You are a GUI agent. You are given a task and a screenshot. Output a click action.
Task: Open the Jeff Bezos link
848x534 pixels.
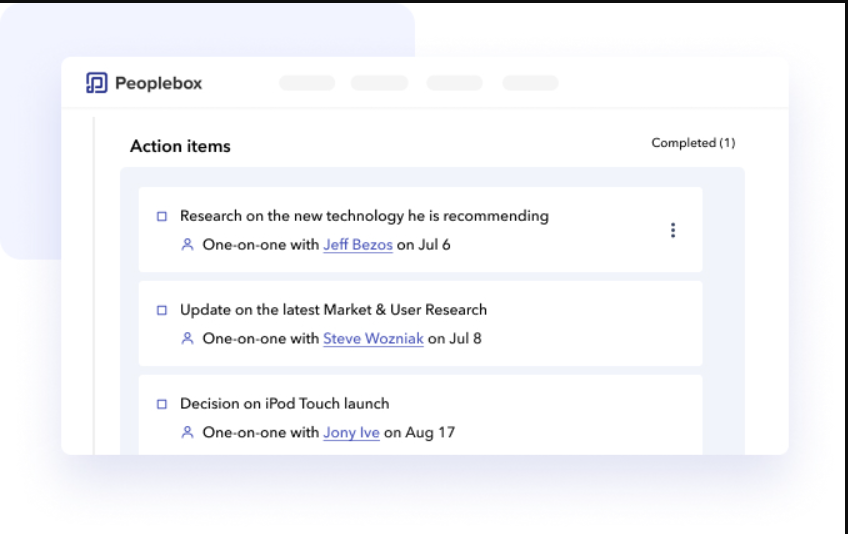[x=358, y=244]
